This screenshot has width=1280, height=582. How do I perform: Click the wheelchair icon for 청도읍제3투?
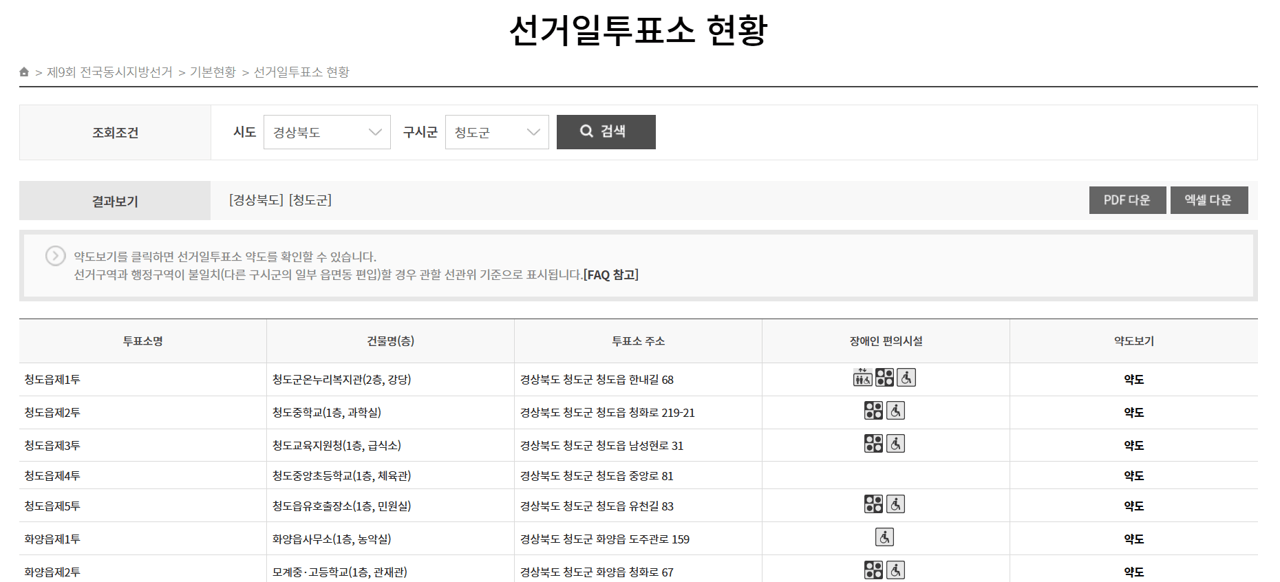click(x=896, y=443)
